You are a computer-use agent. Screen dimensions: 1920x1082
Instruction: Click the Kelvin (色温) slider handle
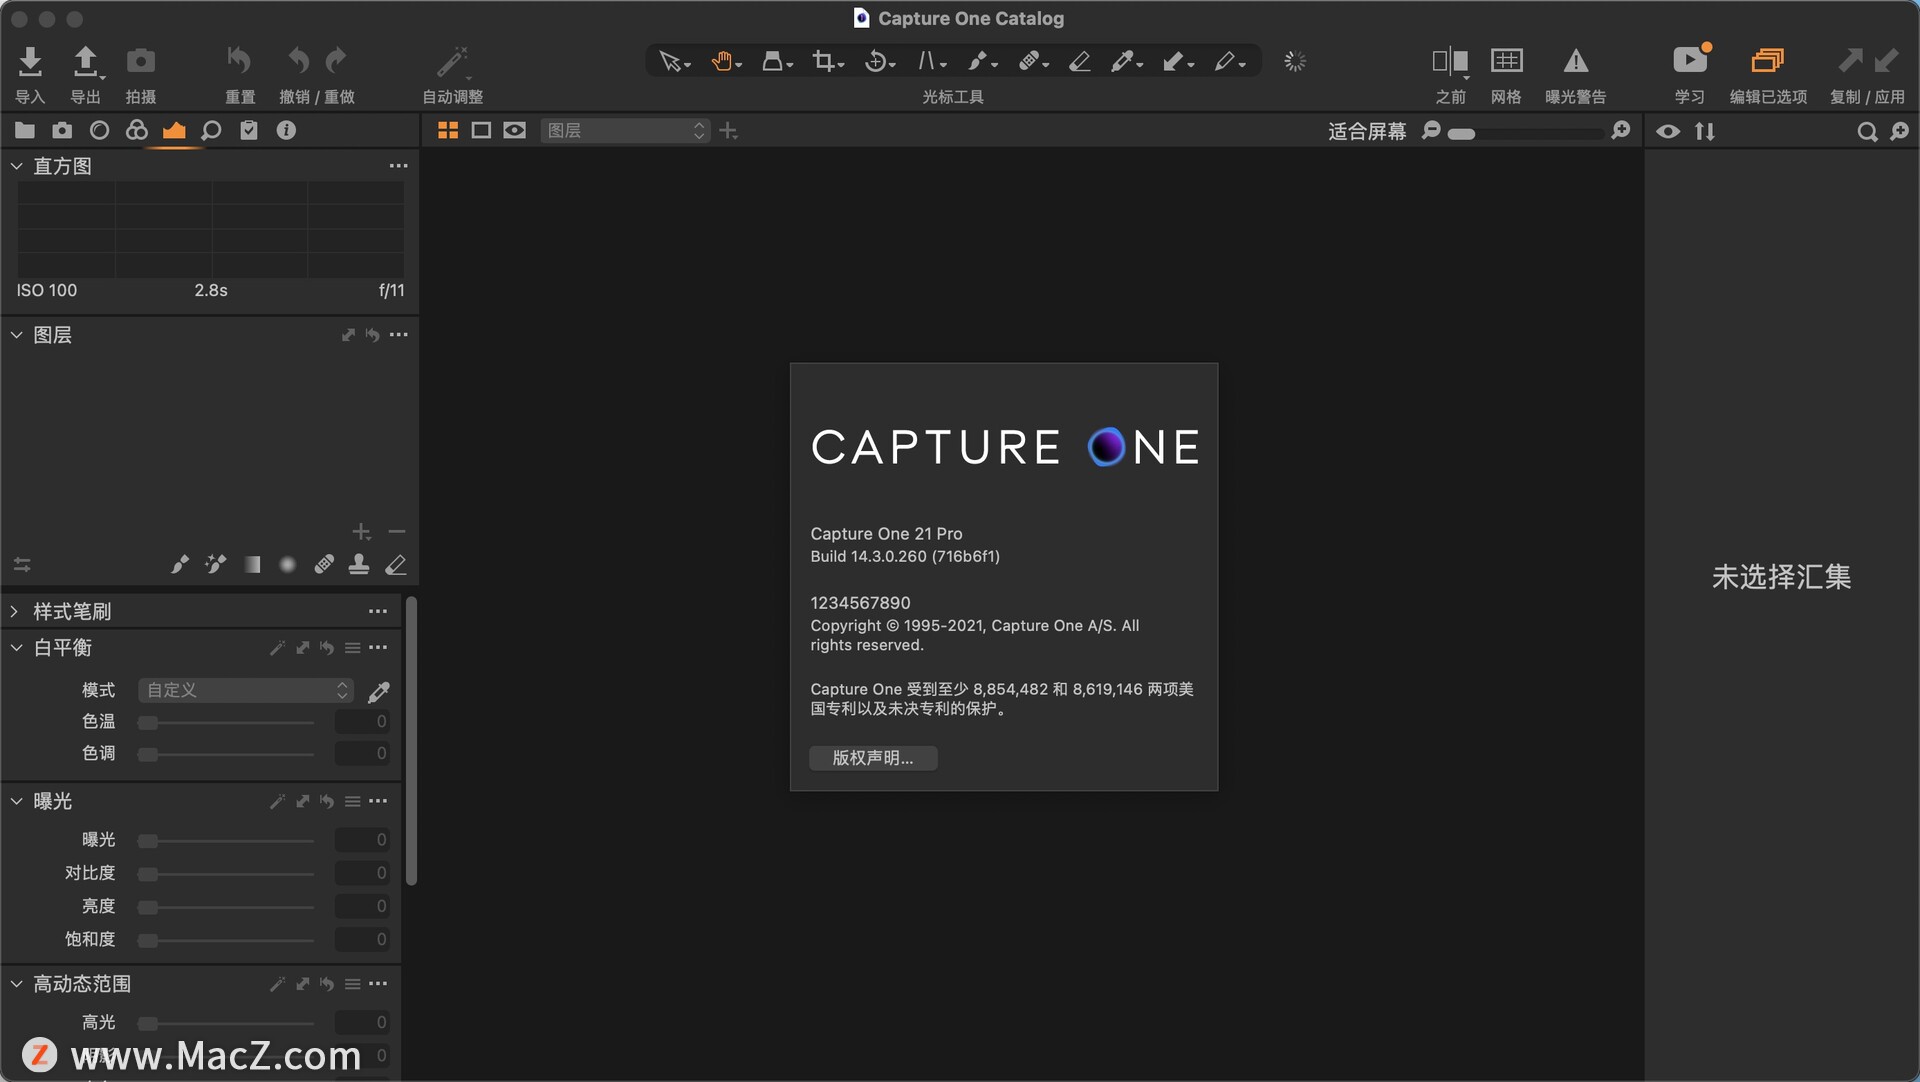click(x=148, y=723)
